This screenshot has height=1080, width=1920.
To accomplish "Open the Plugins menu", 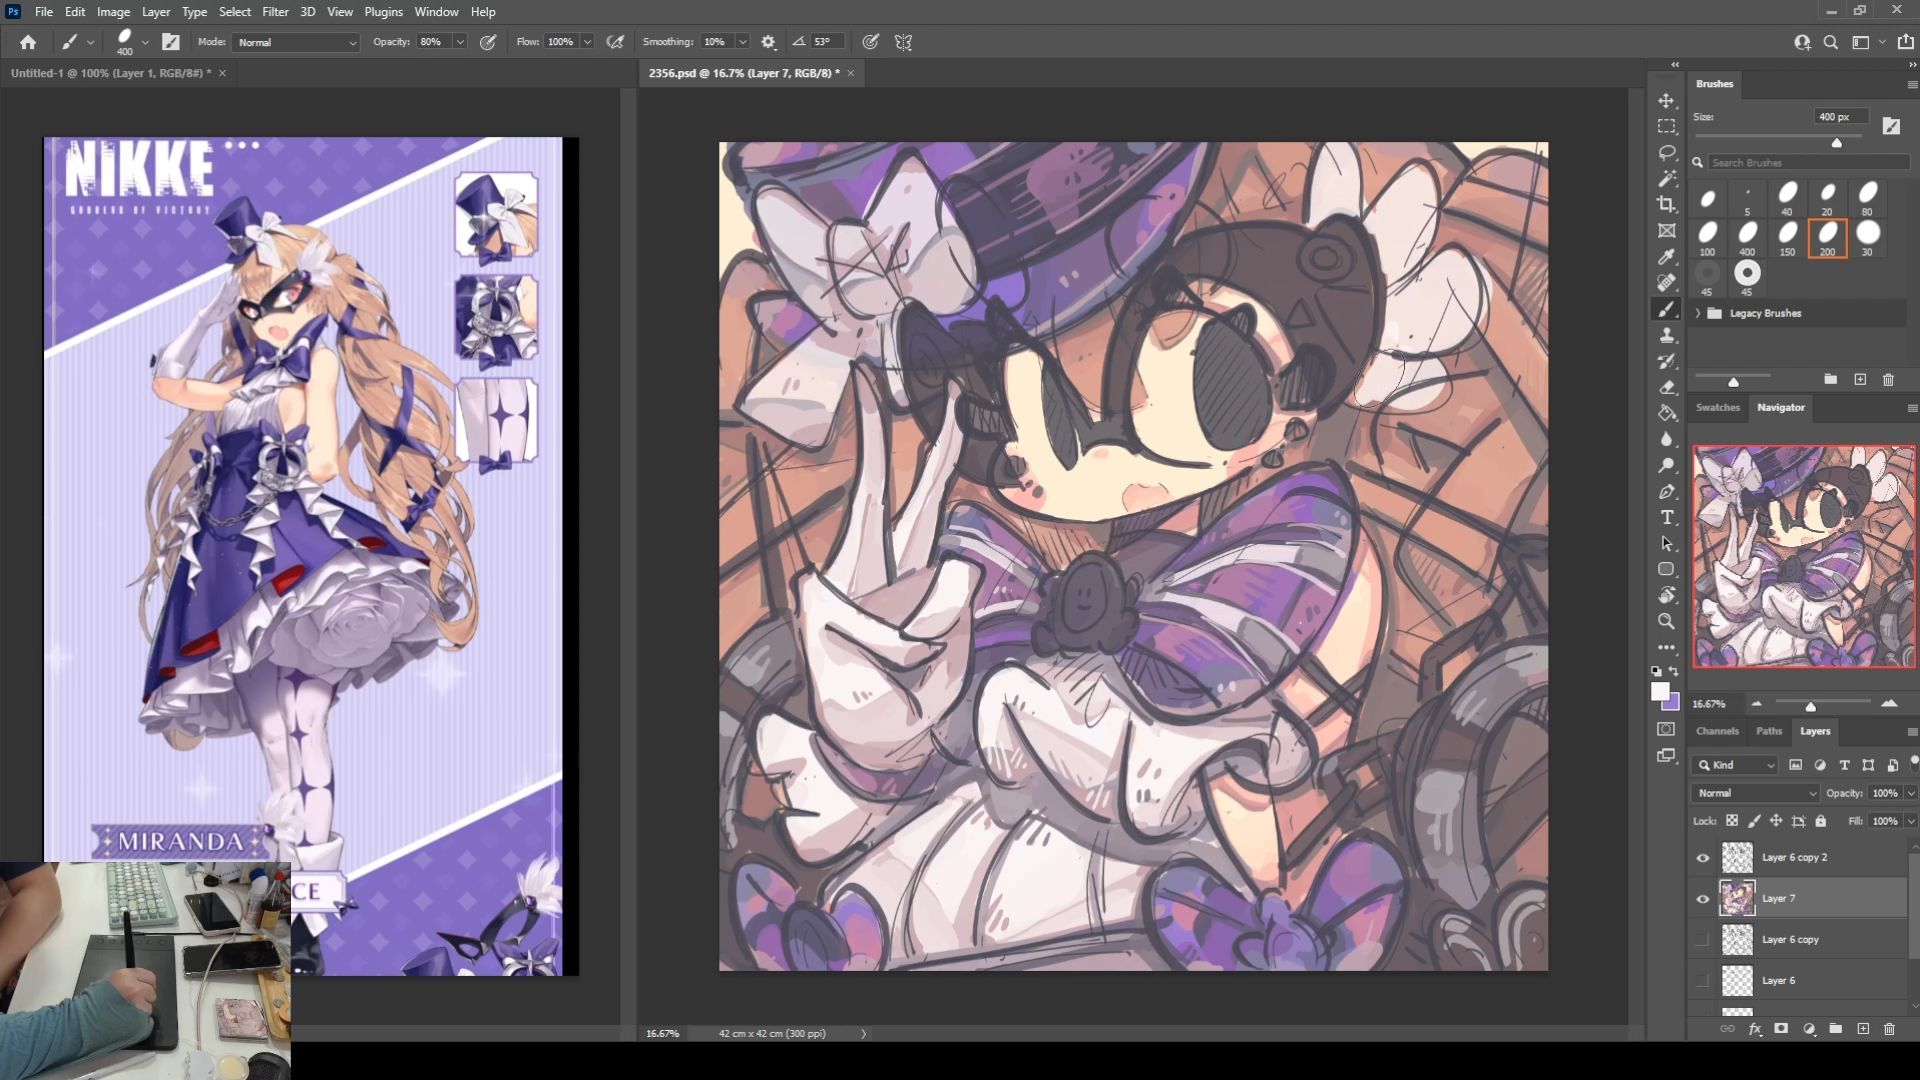I will pos(383,12).
